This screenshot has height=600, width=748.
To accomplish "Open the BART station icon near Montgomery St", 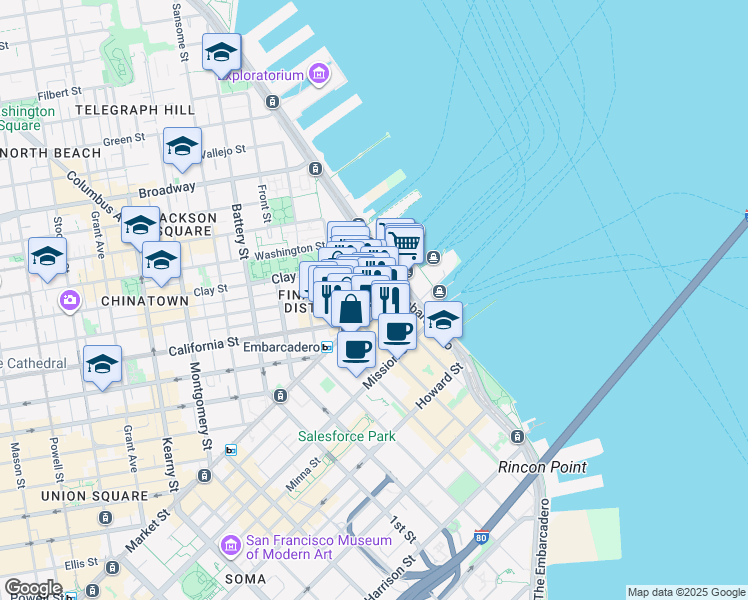I will (x=230, y=450).
